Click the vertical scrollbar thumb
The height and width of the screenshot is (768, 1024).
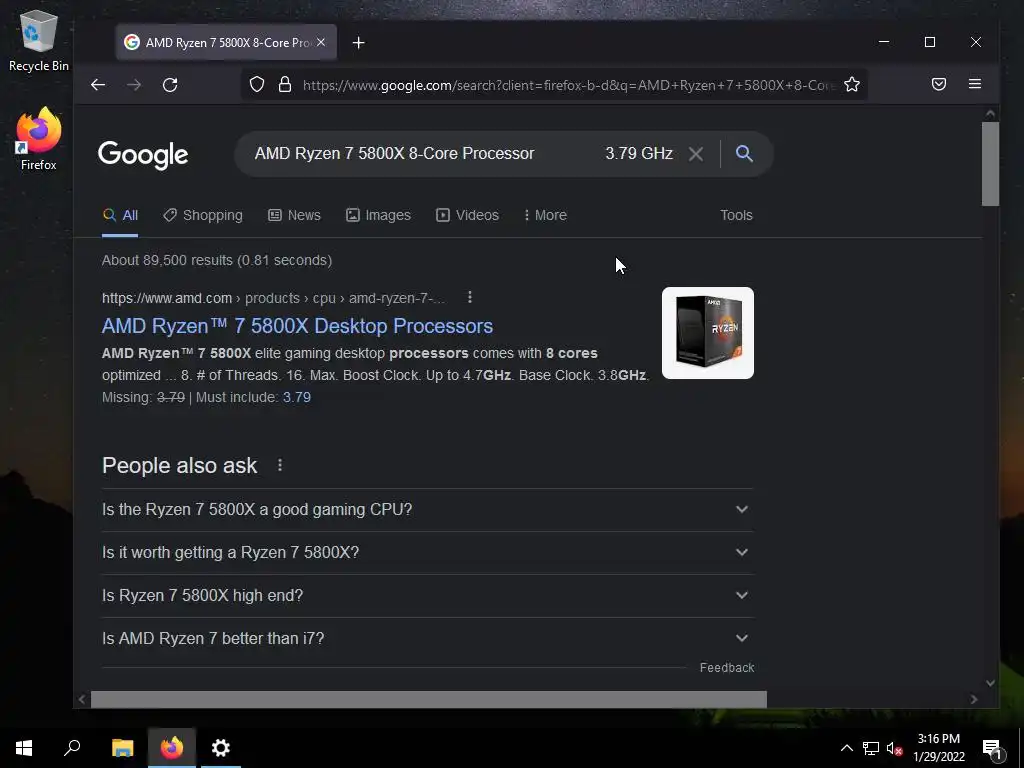(x=990, y=164)
